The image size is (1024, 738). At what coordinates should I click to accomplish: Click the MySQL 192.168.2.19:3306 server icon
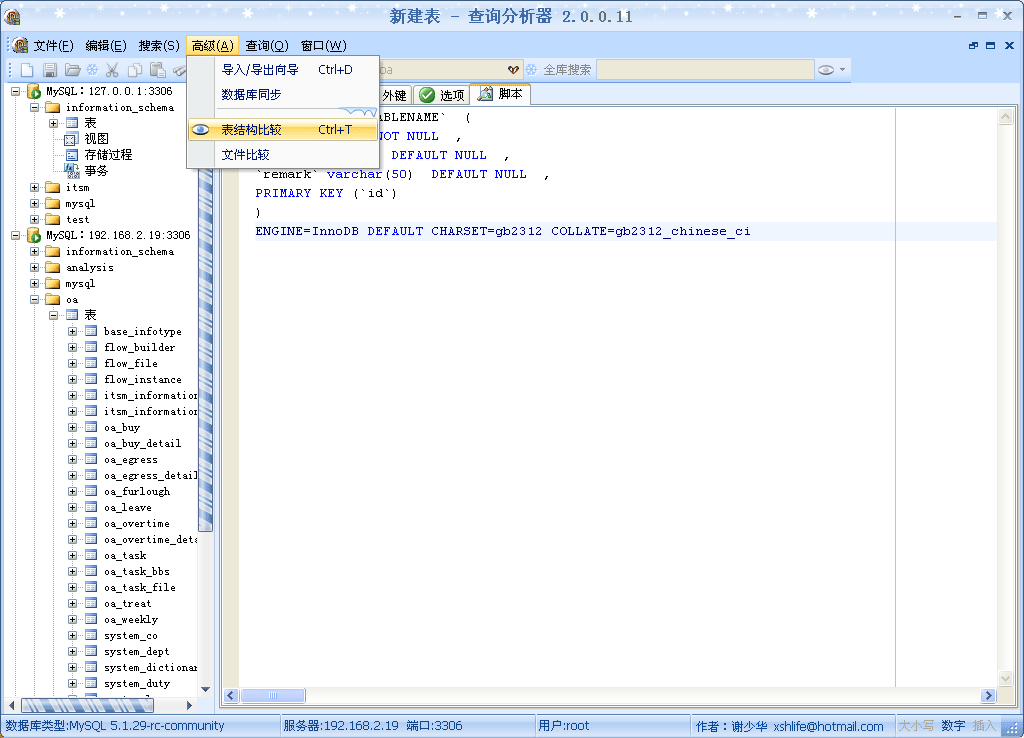(34, 235)
